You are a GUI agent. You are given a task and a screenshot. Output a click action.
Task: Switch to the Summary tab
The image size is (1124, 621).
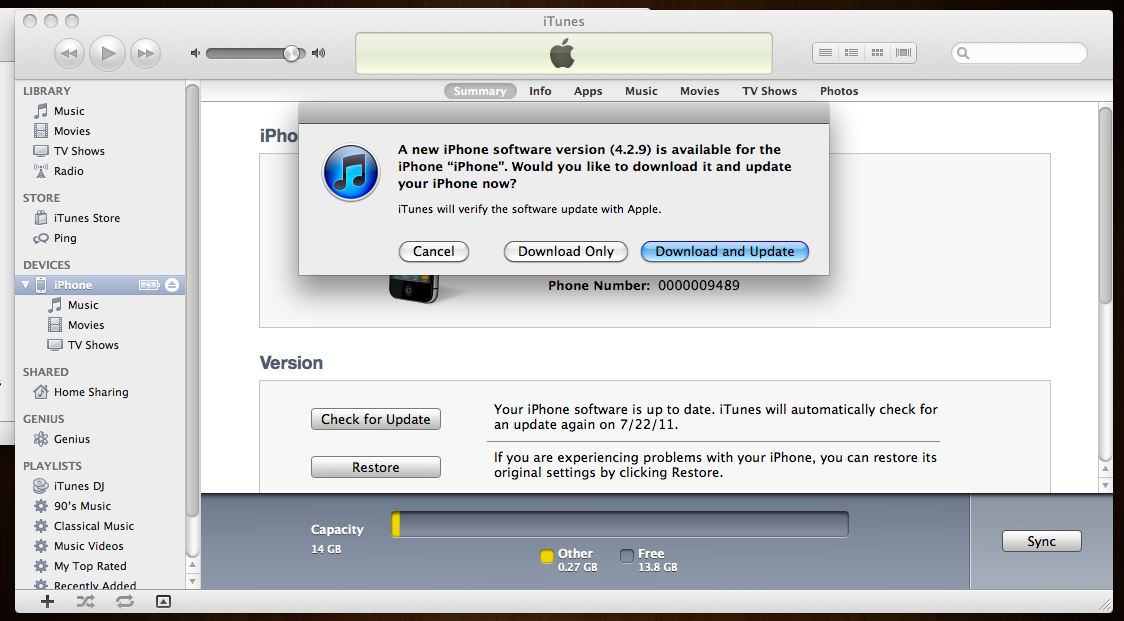480,91
